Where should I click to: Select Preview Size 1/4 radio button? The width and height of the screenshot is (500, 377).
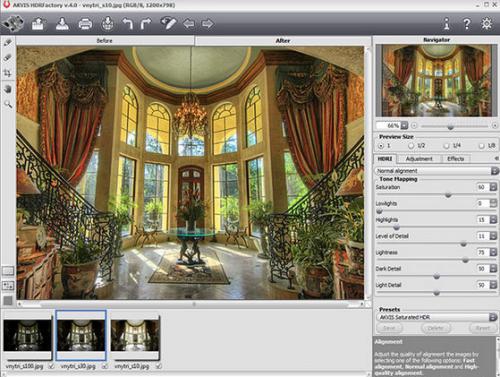tap(446, 146)
